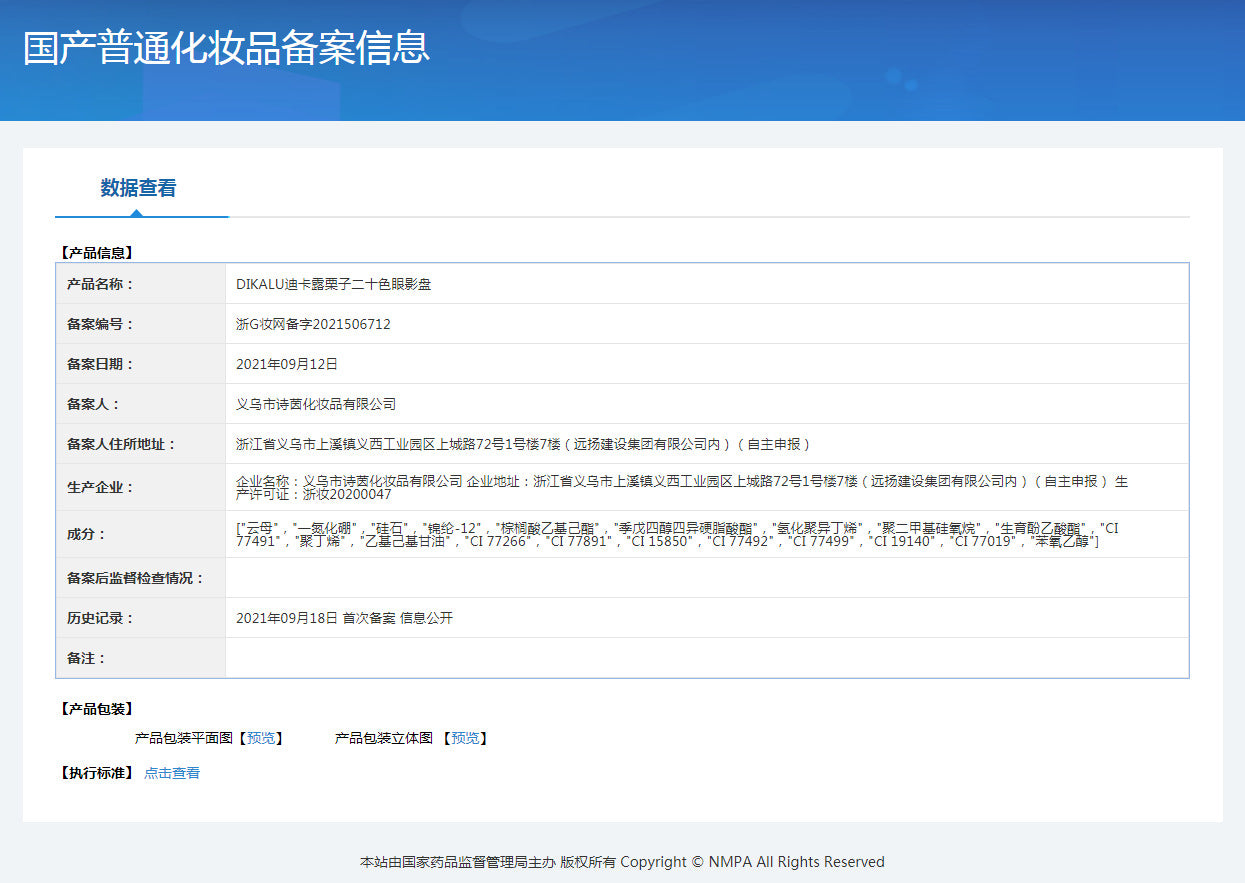Screen dimensions: 1245x883
Task: Open the 数据查看 tab
Action: point(138,188)
